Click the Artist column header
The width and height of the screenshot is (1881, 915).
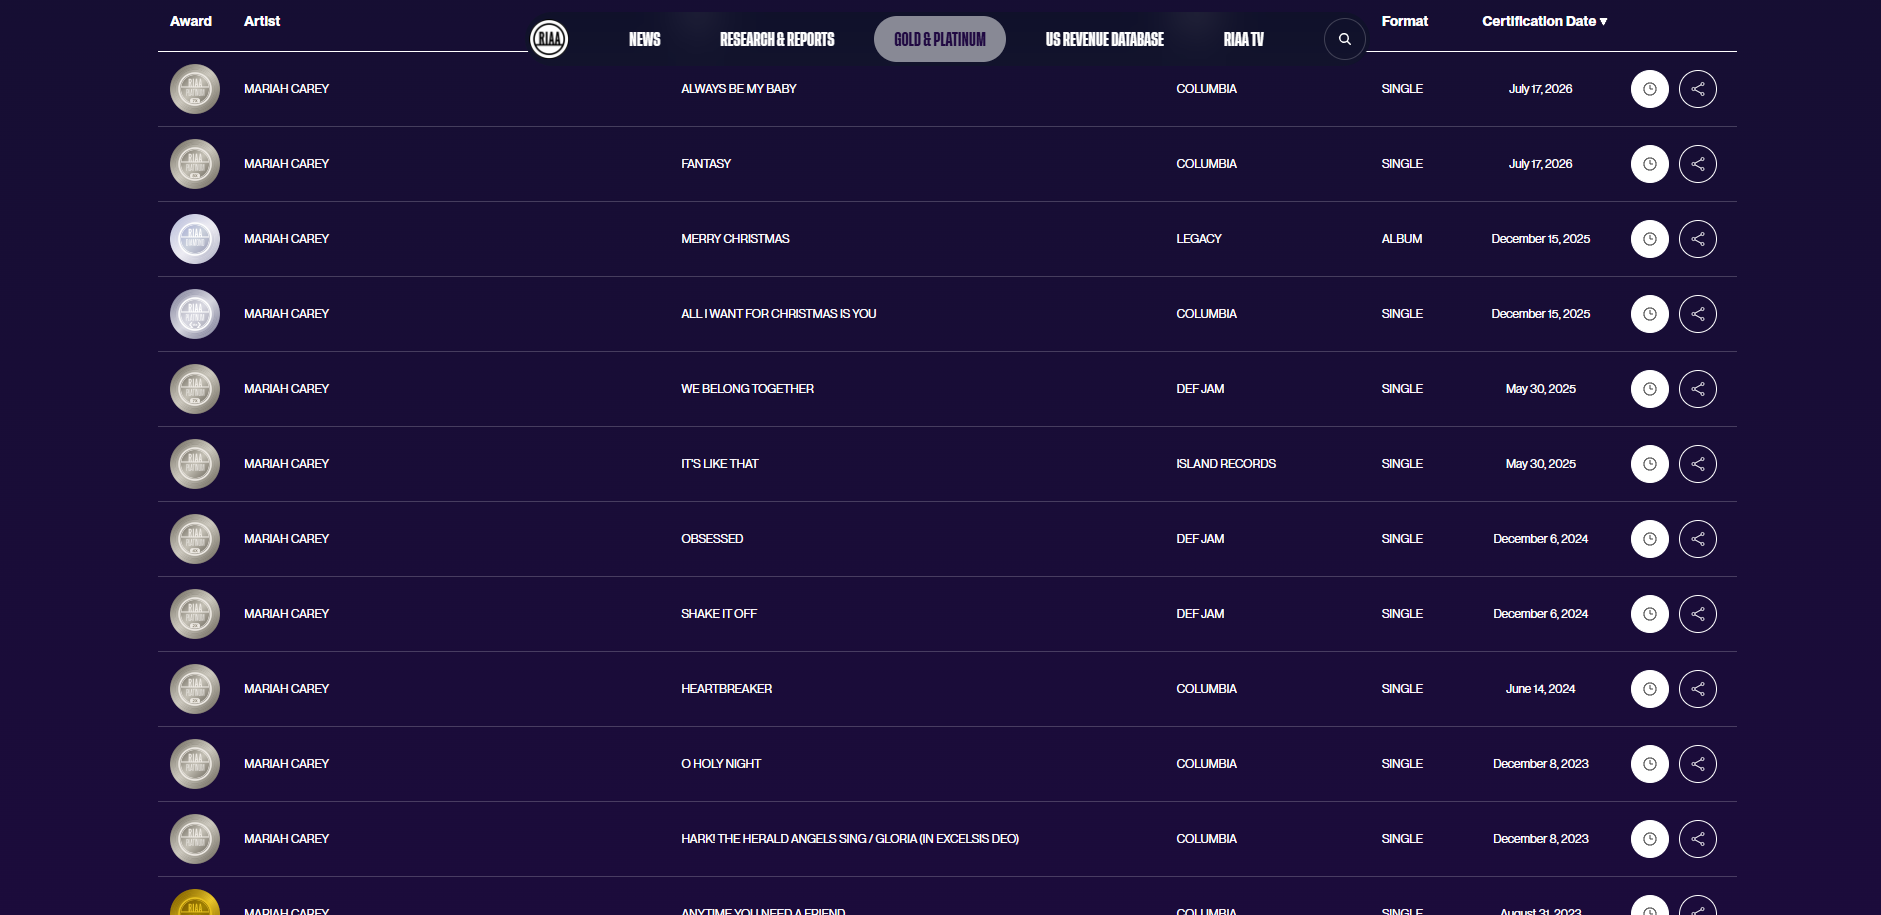pos(262,21)
